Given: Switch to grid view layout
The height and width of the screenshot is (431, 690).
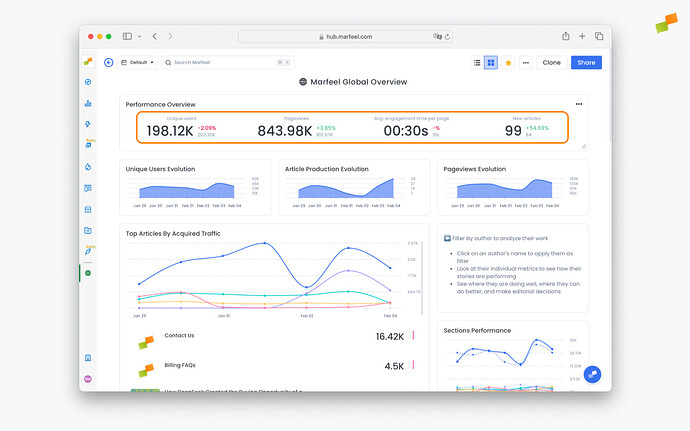Looking at the screenshot, I should coord(491,62).
